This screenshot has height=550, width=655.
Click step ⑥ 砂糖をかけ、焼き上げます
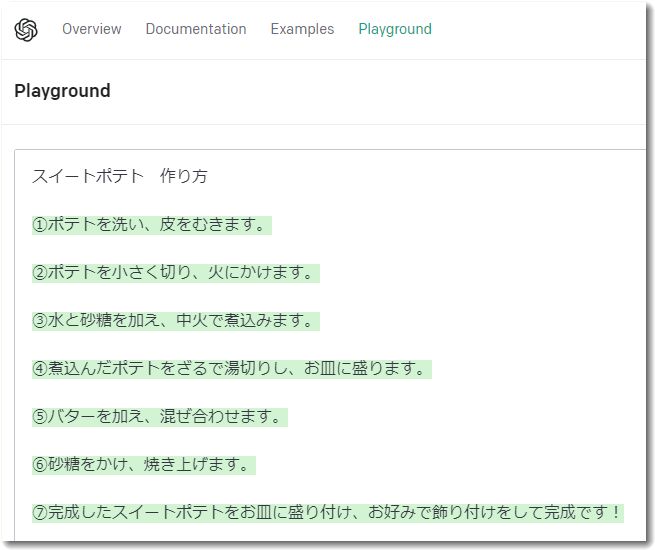[144, 465]
